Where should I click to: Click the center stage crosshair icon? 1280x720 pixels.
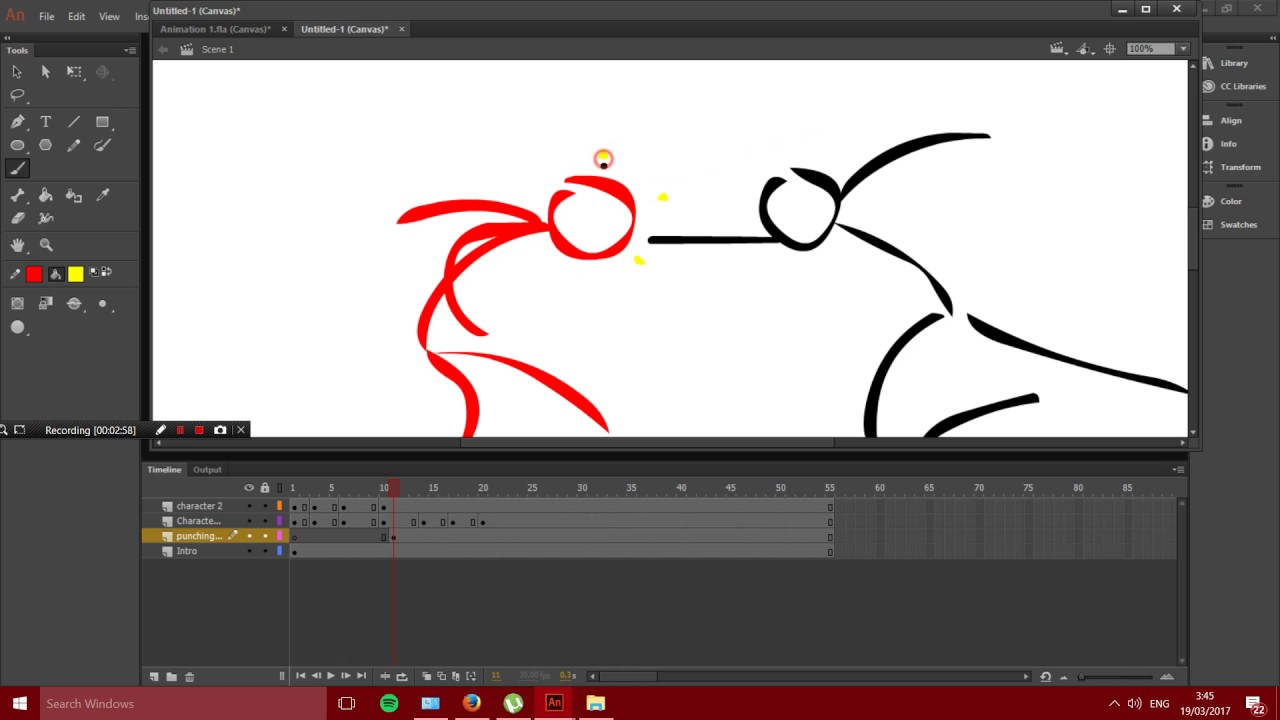point(1110,49)
